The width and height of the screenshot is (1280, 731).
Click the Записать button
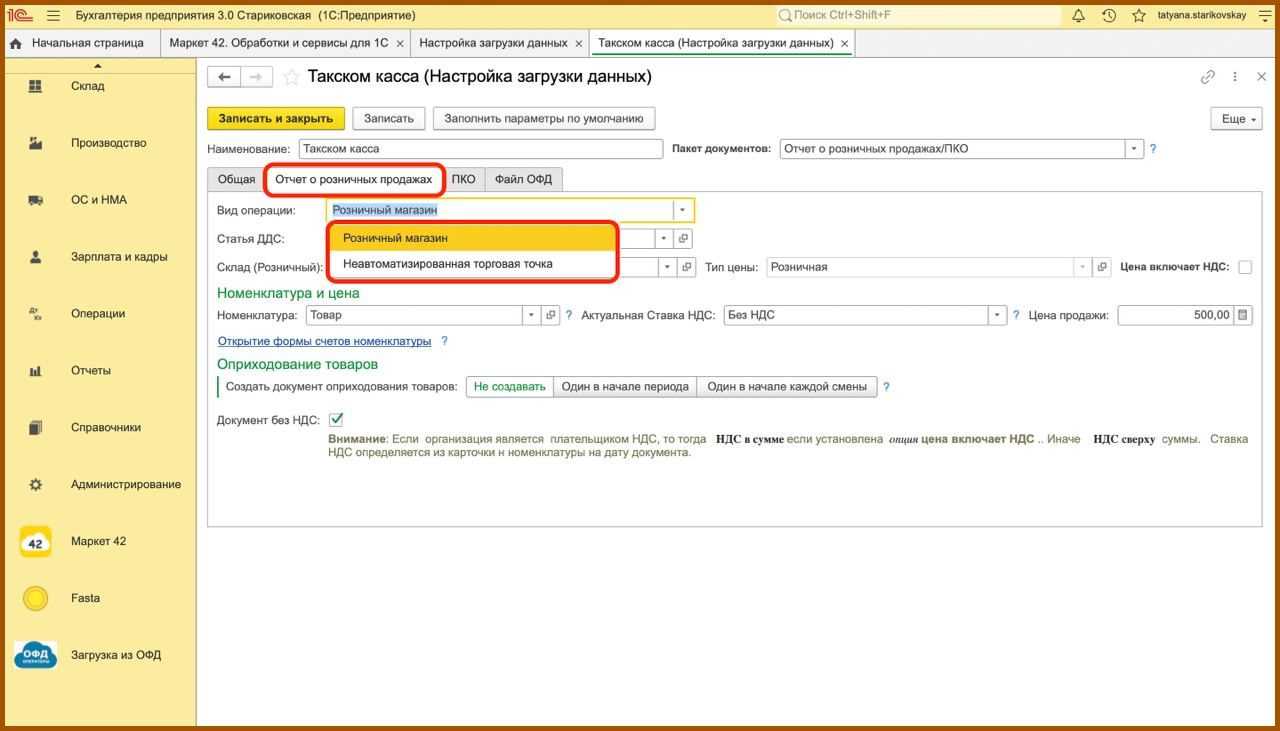pos(389,119)
